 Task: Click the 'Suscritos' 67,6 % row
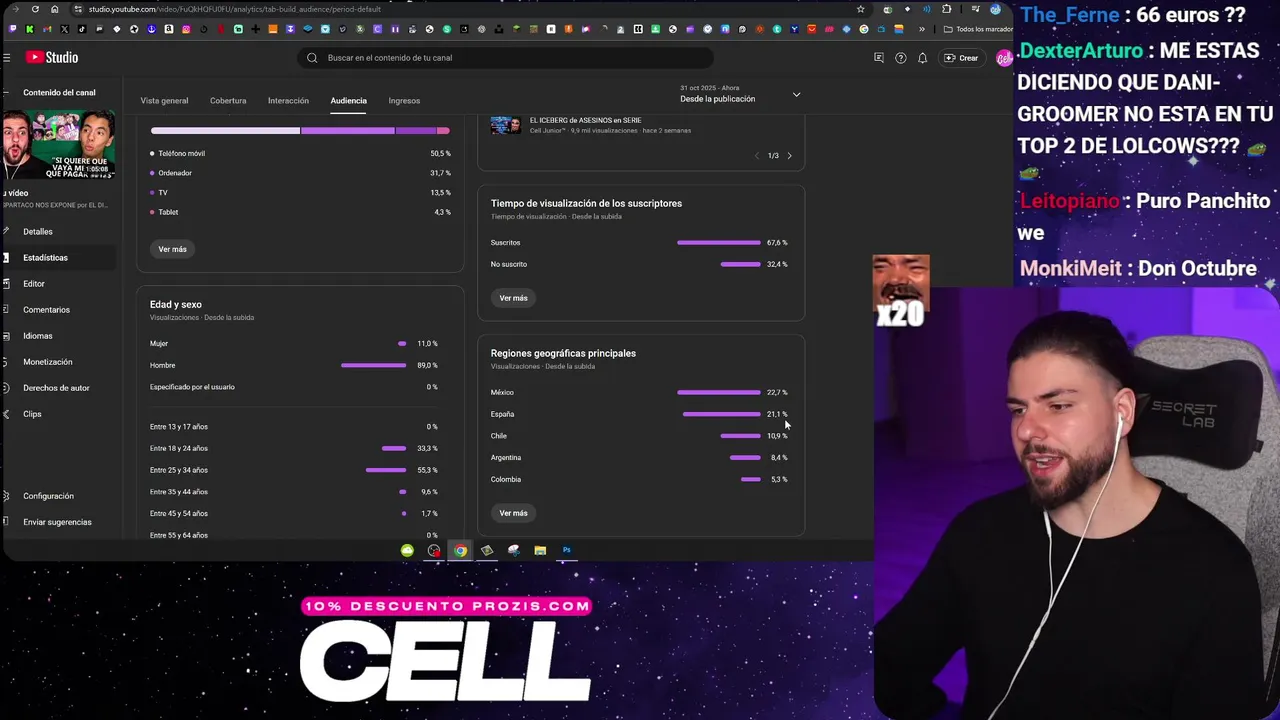click(639, 243)
